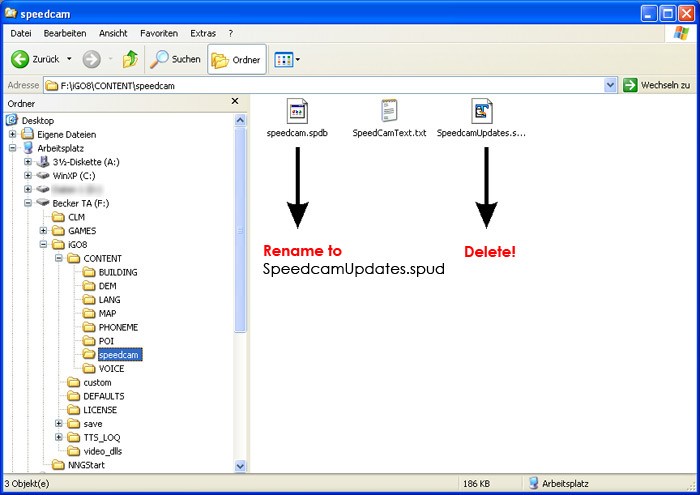Open the Suchen search tool
This screenshot has width=700, height=495.
pos(175,59)
